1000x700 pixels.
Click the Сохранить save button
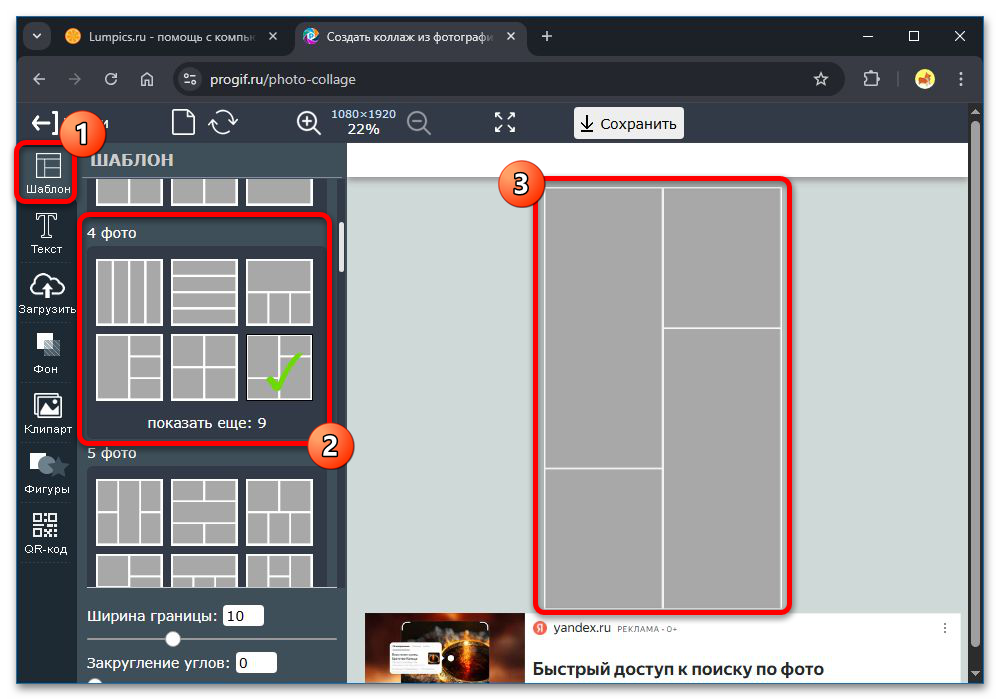click(x=629, y=124)
